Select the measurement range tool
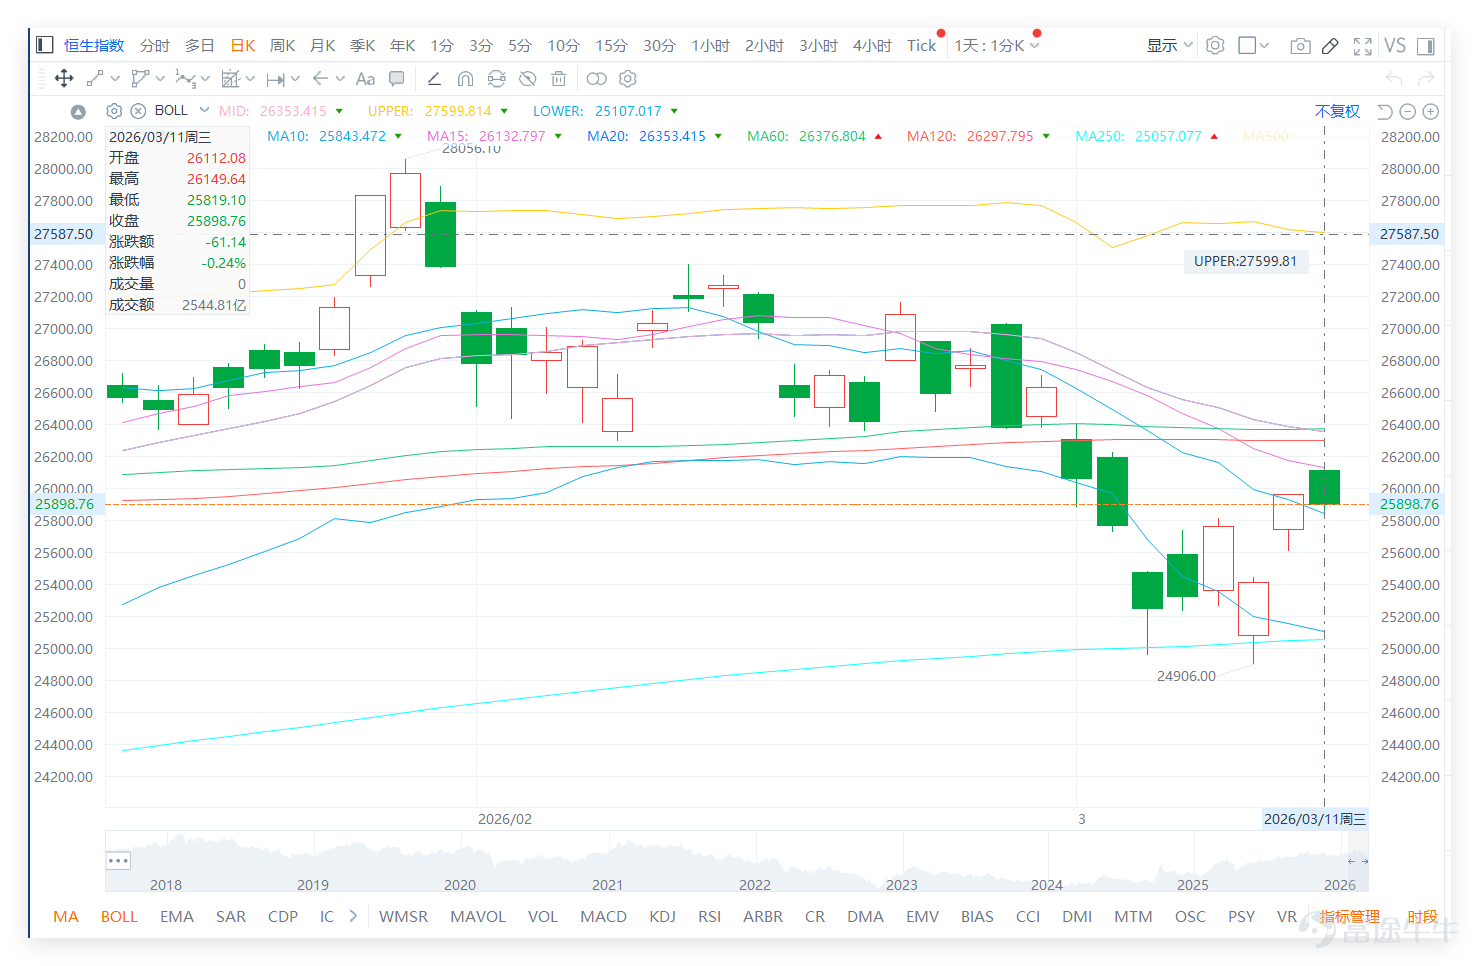This screenshot has height=966, width=1479. (x=276, y=79)
